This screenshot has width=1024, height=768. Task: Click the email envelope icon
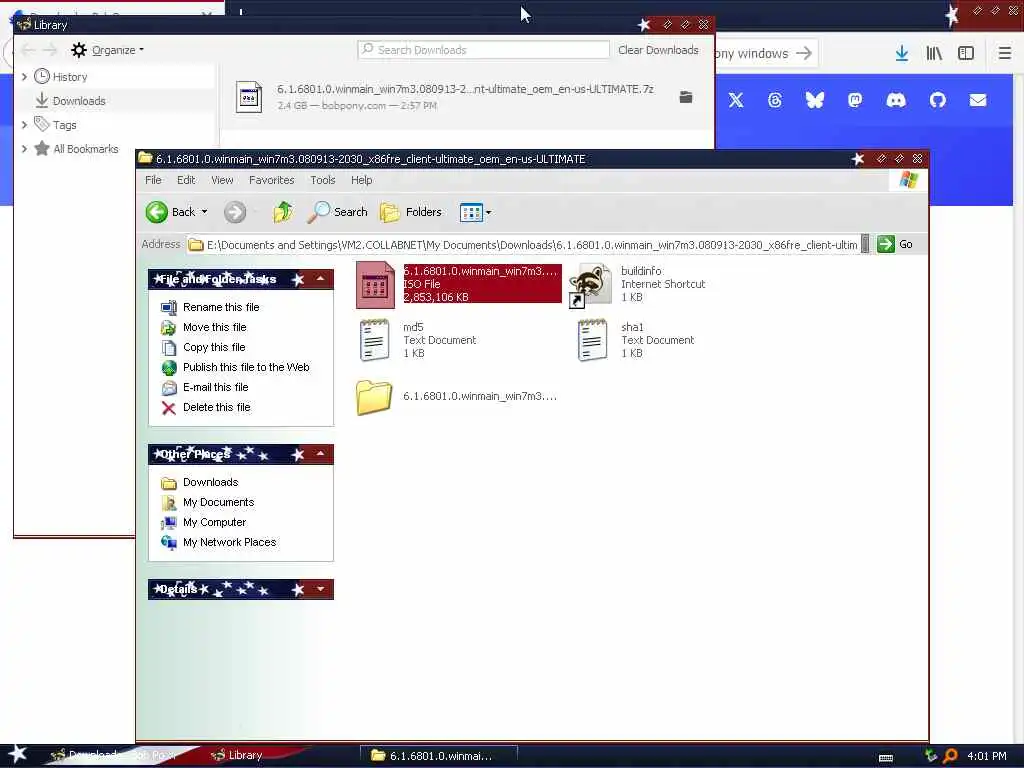point(978,100)
